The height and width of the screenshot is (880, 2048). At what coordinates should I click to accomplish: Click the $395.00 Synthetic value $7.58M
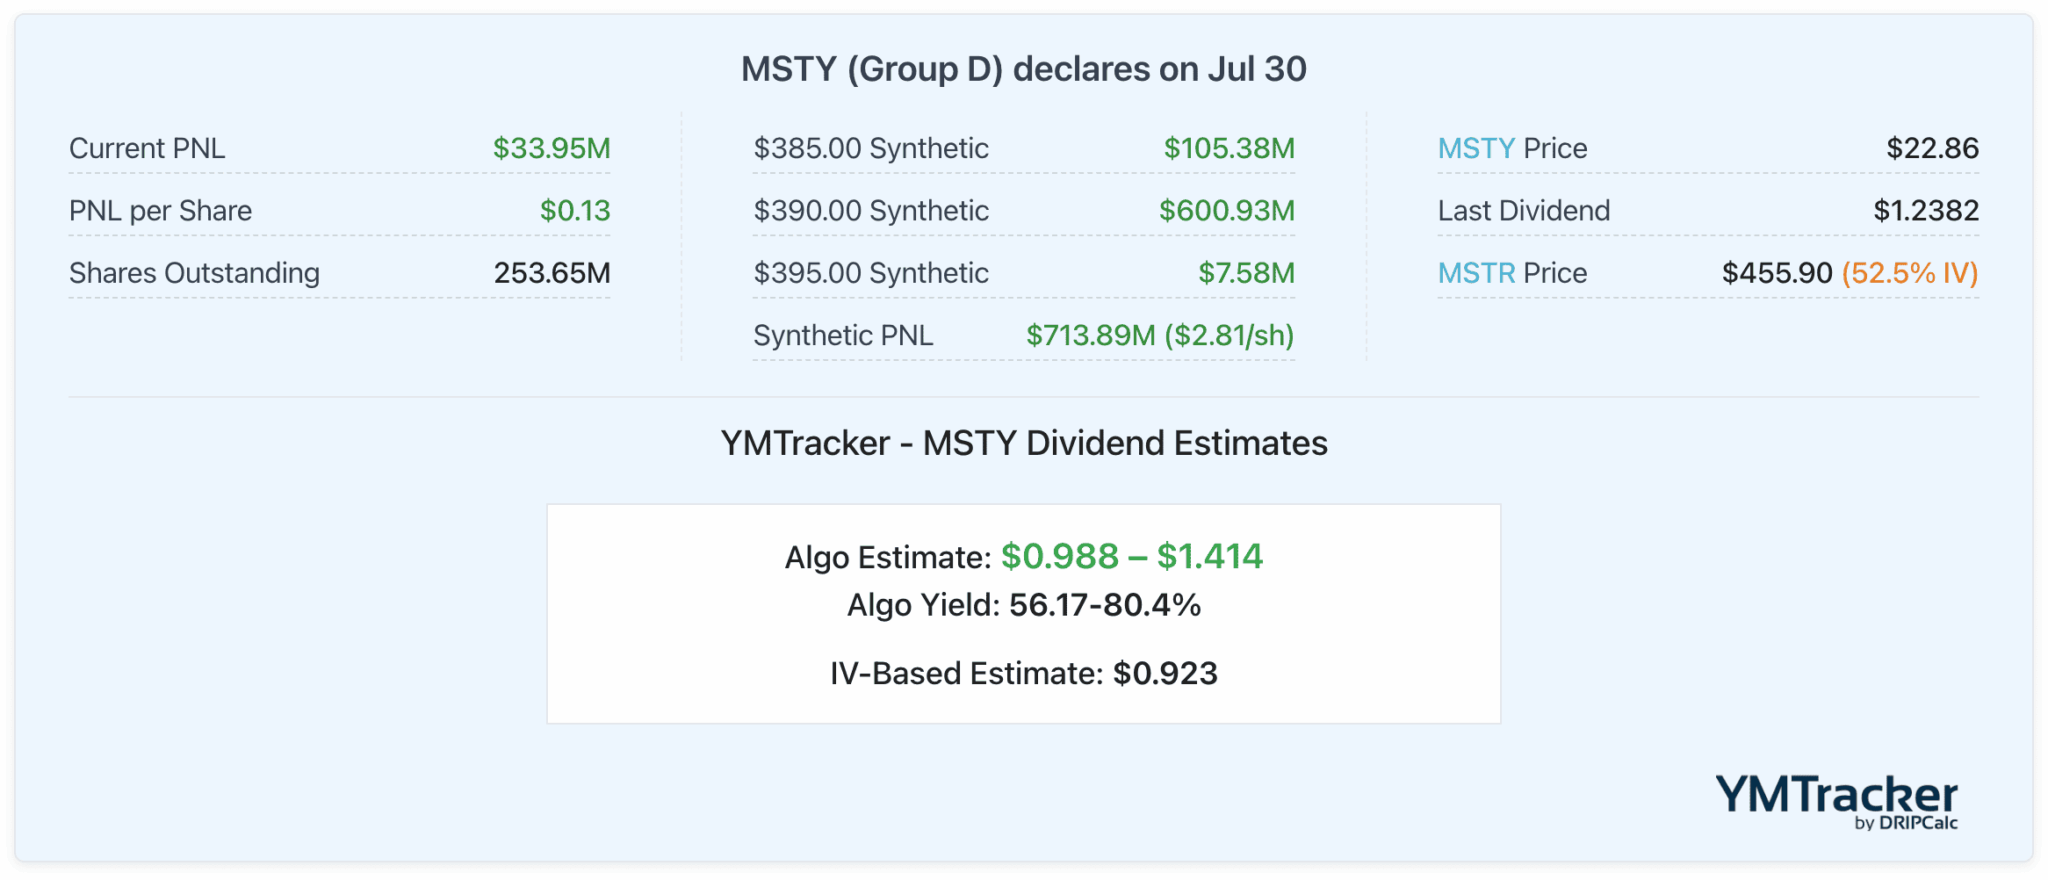click(1246, 273)
